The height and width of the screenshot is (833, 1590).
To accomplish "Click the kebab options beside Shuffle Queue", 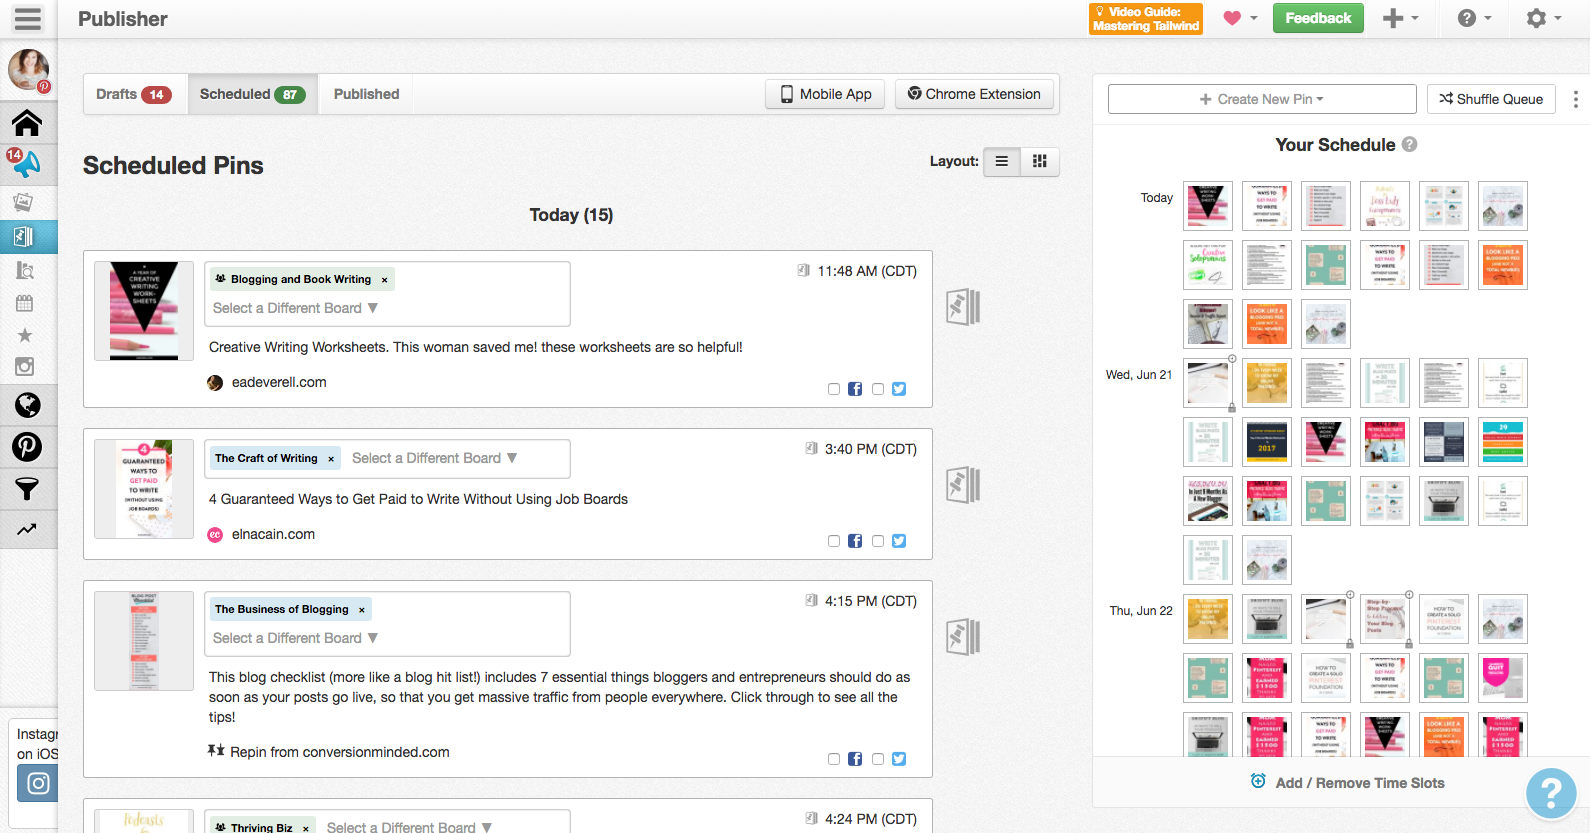I will point(1575,99).
